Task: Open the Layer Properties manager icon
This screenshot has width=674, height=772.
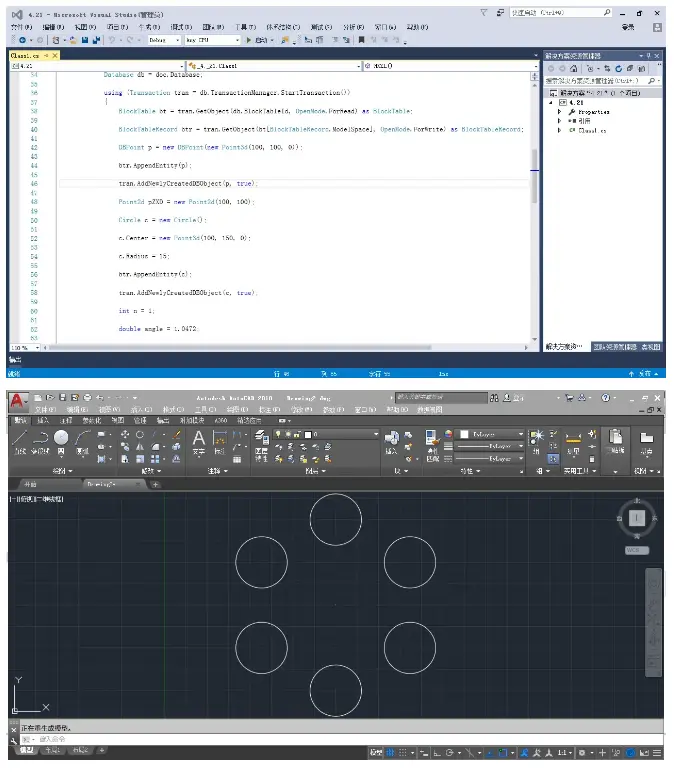Action: click(261, 437)
